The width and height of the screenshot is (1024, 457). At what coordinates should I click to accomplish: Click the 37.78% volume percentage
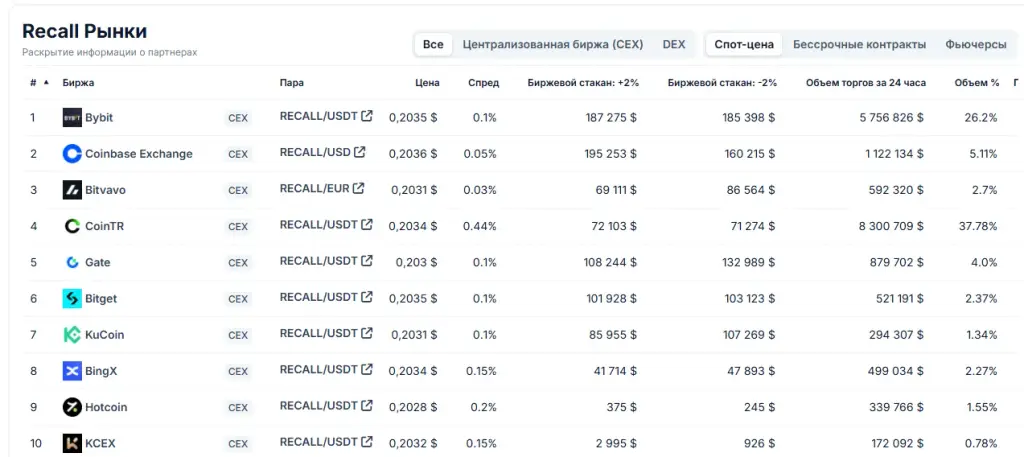click(x=978, y=227)
